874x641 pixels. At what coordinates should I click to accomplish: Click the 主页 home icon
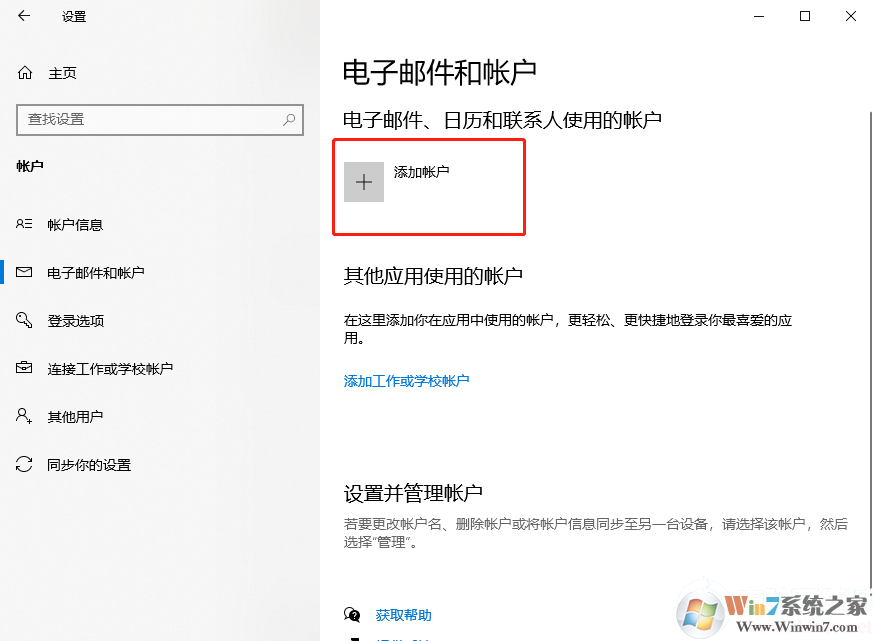(22, 72)
